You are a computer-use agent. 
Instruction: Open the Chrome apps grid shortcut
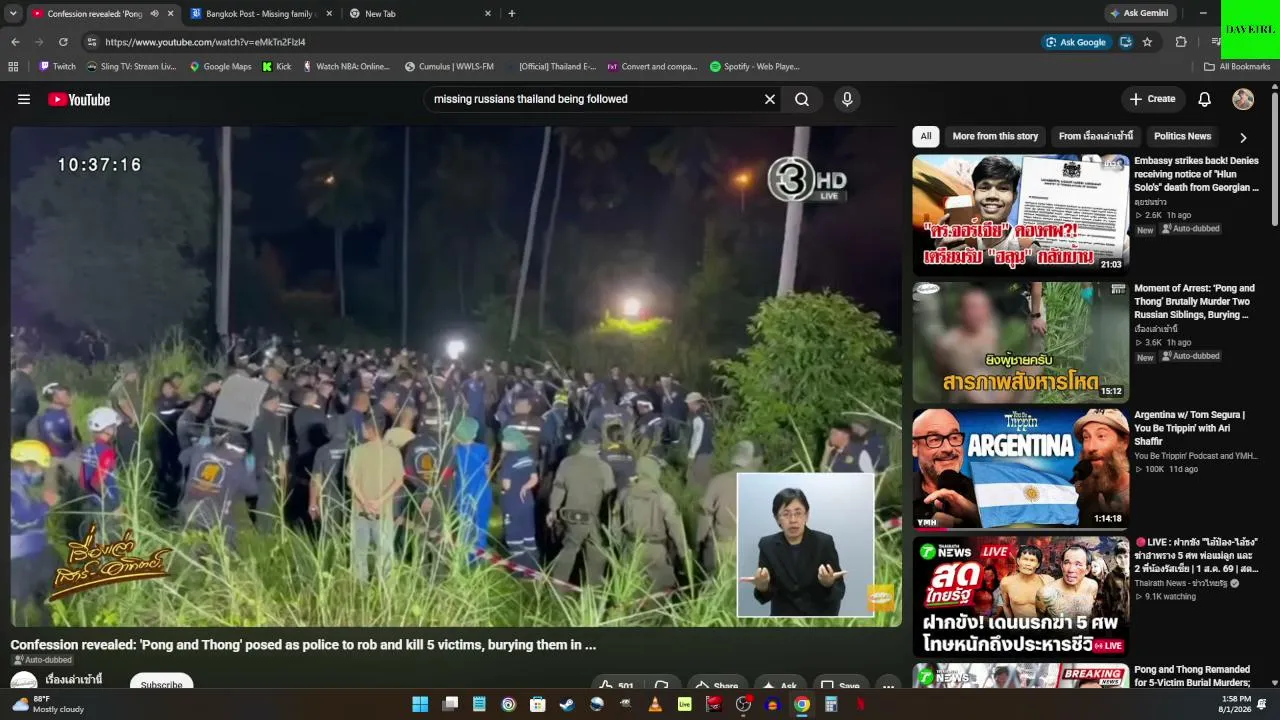pyautogui.click(x=13, y=67)
